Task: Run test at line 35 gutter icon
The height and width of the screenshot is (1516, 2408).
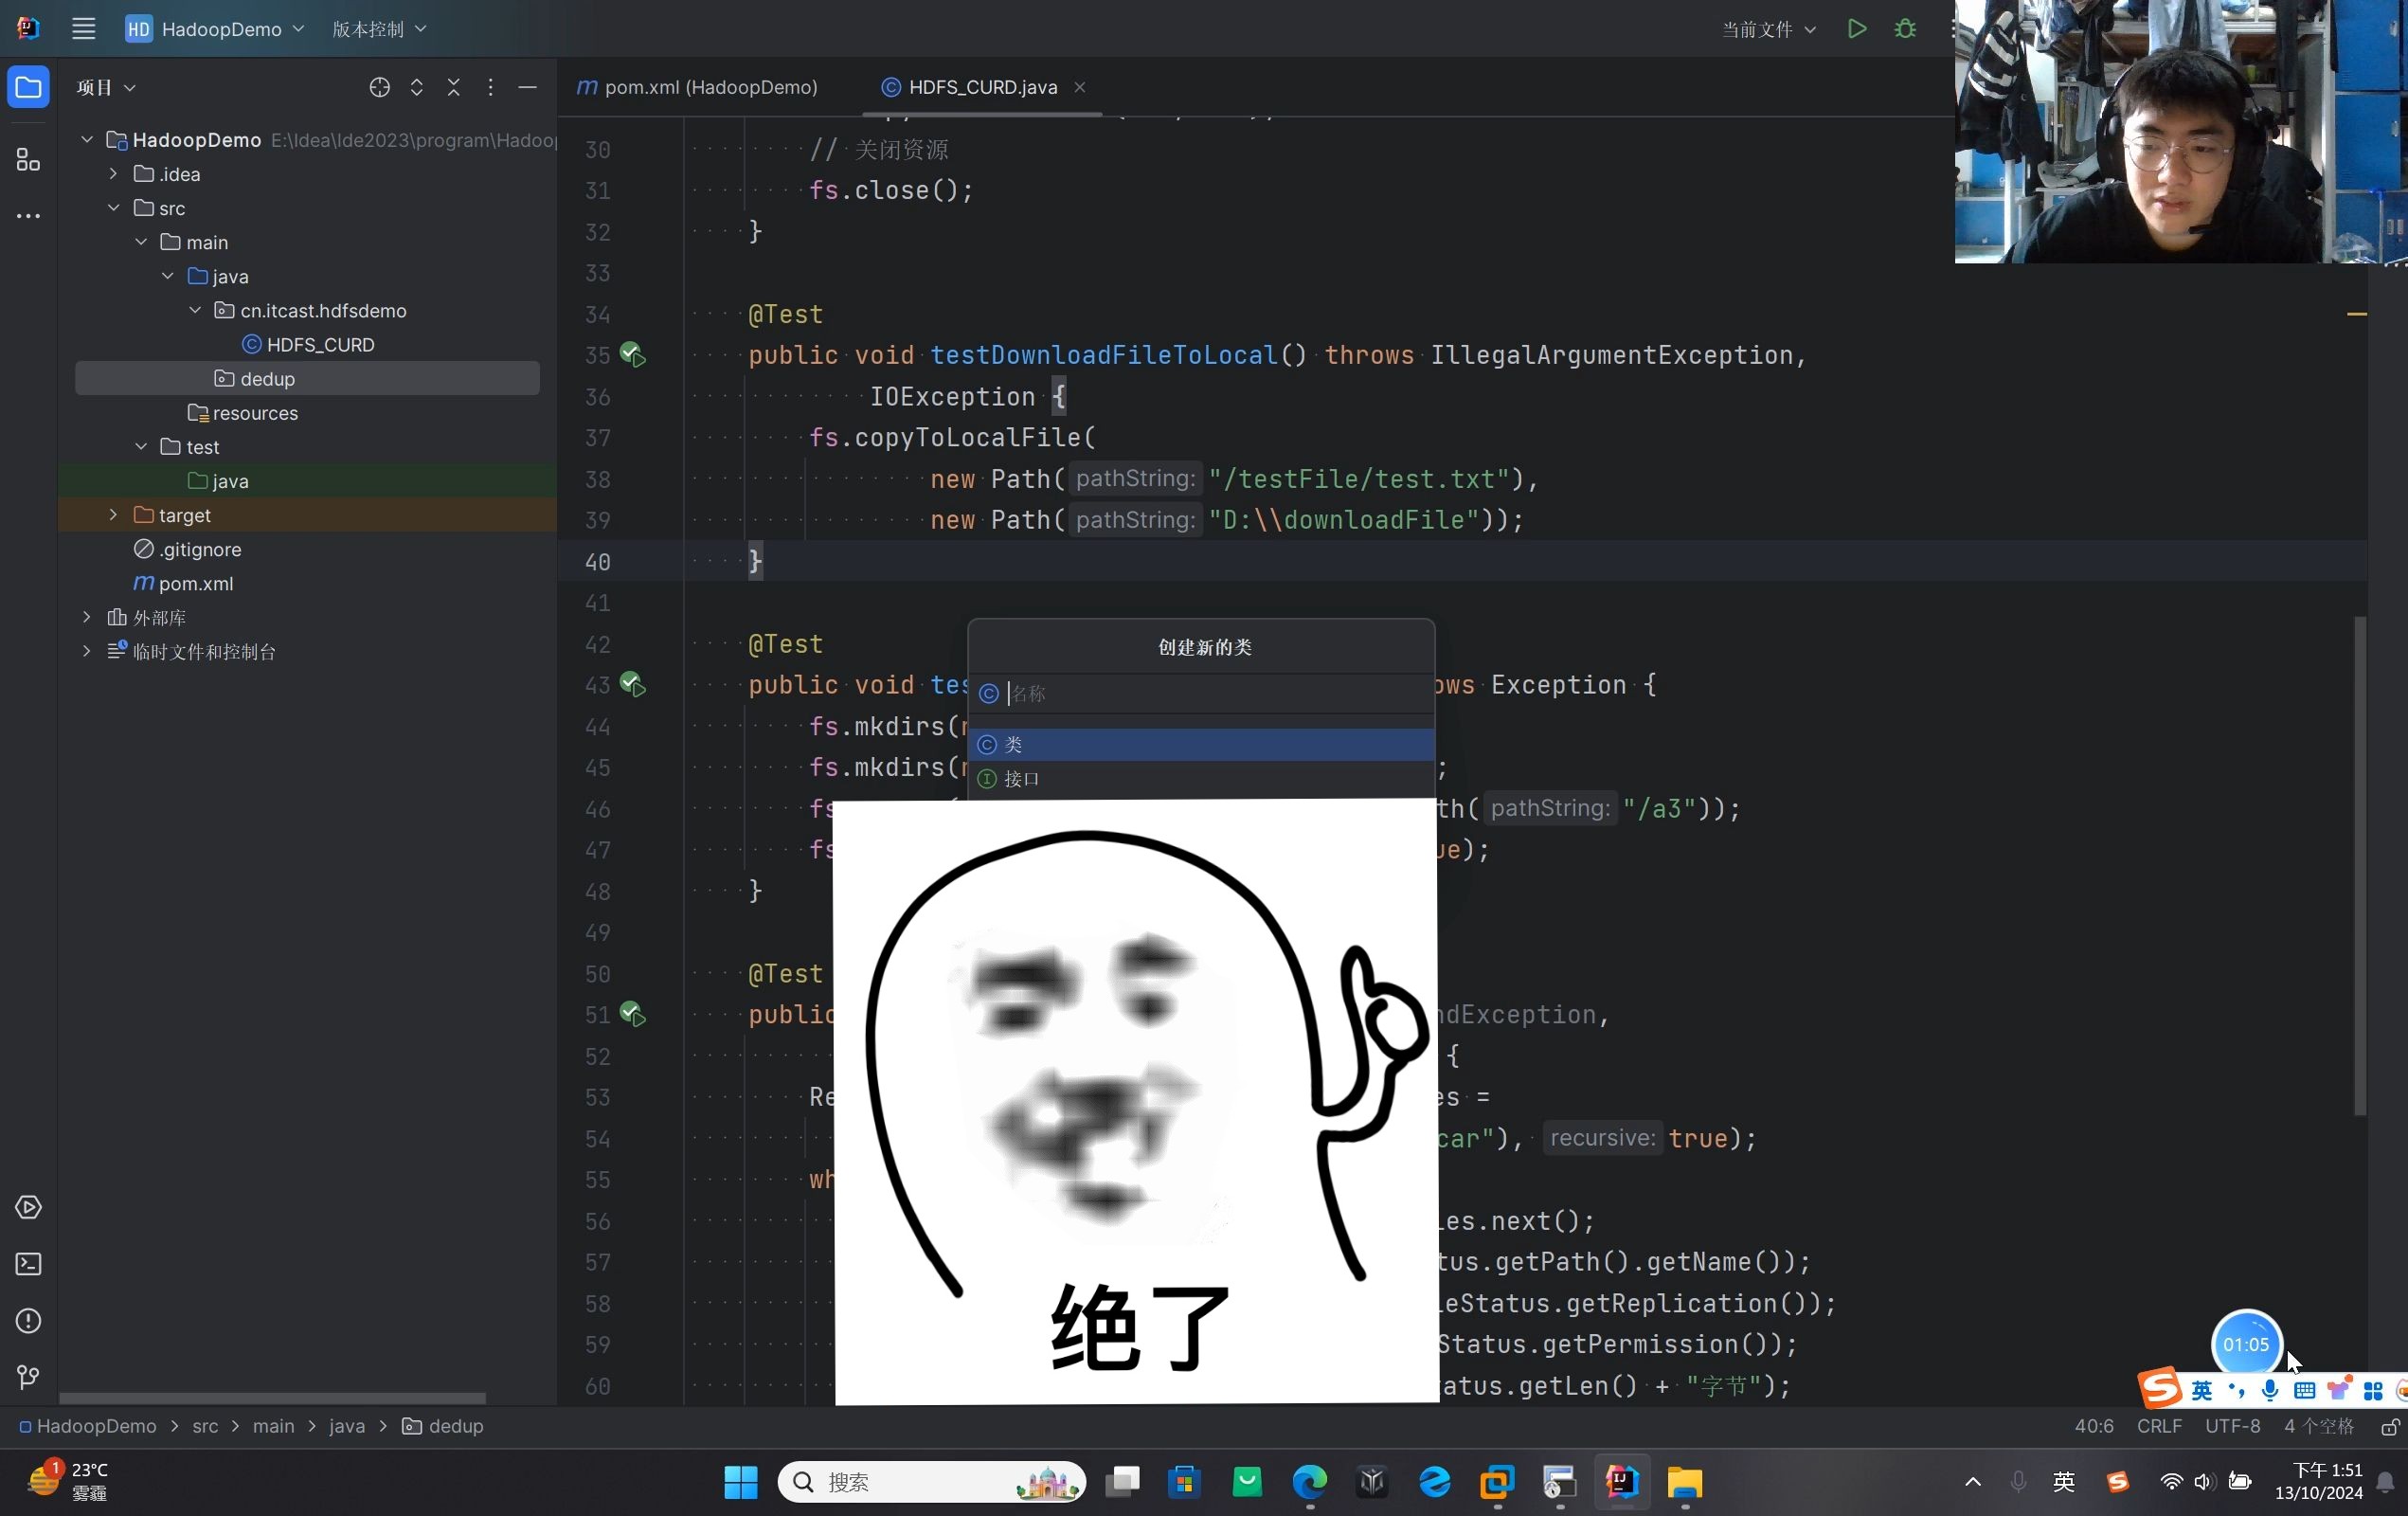Action: [x=632, y=354]
